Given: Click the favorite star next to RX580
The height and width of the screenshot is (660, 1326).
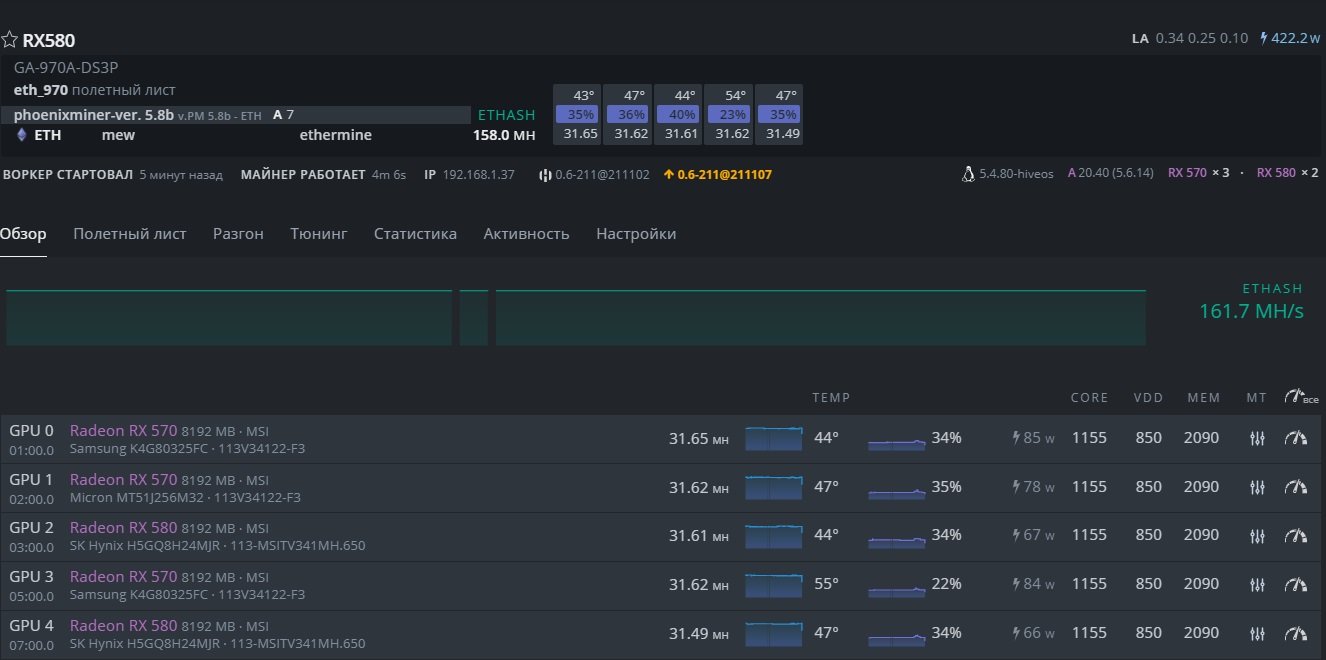Looking at the screenshot, I should 10,40.
